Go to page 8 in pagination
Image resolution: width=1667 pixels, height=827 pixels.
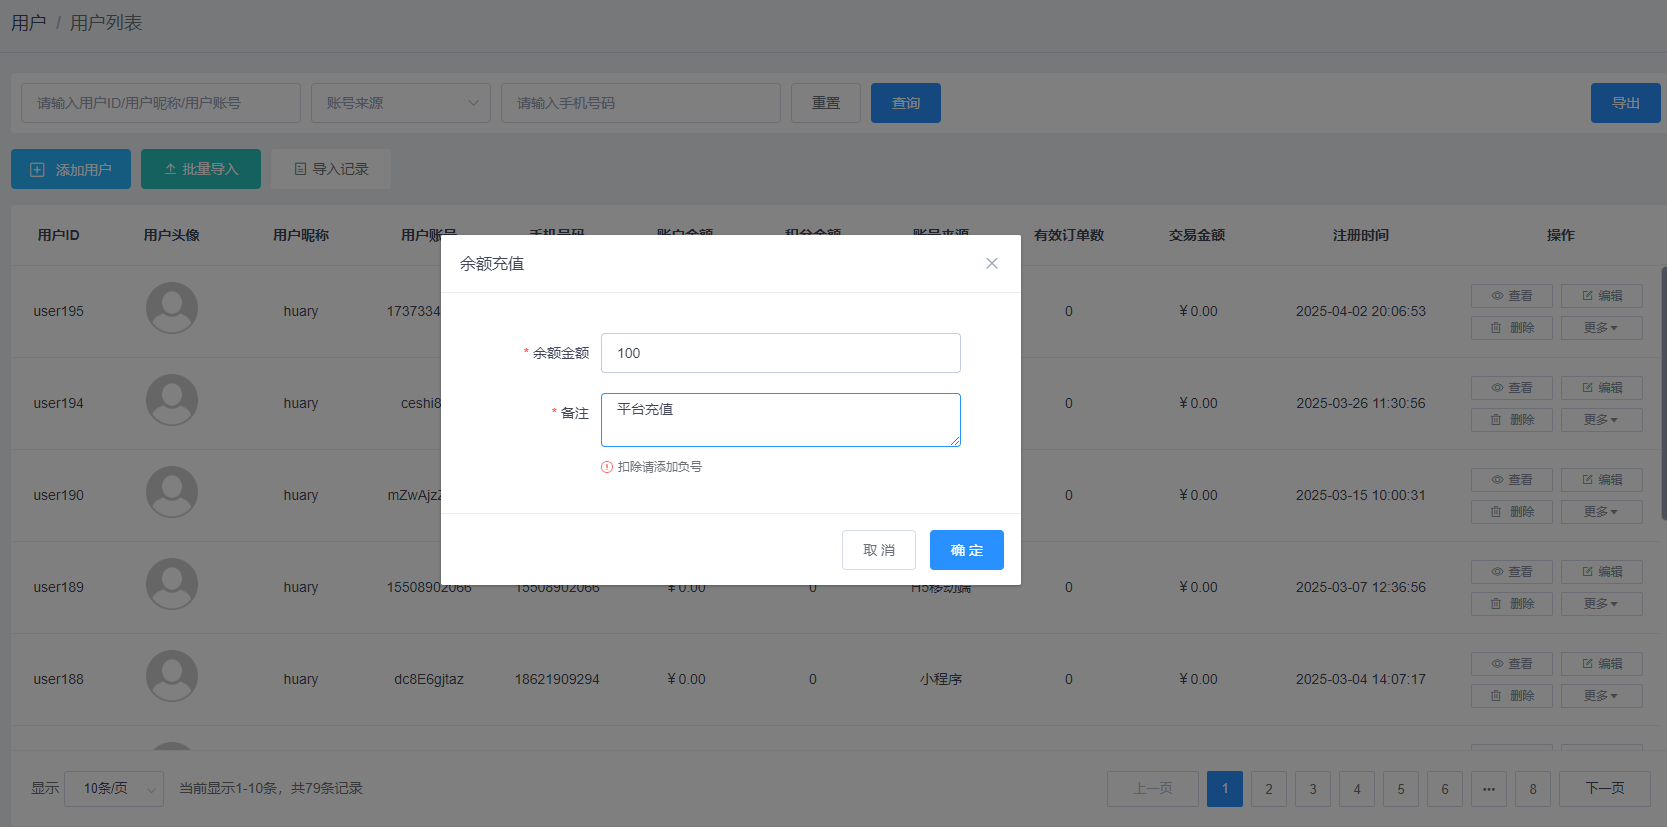pyautogui.click(x=1532, y=789)
